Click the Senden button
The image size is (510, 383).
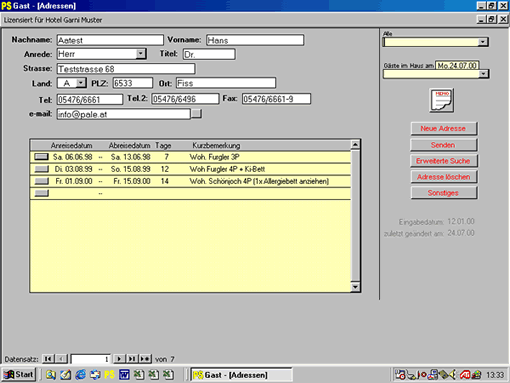[x=443, y=145]
